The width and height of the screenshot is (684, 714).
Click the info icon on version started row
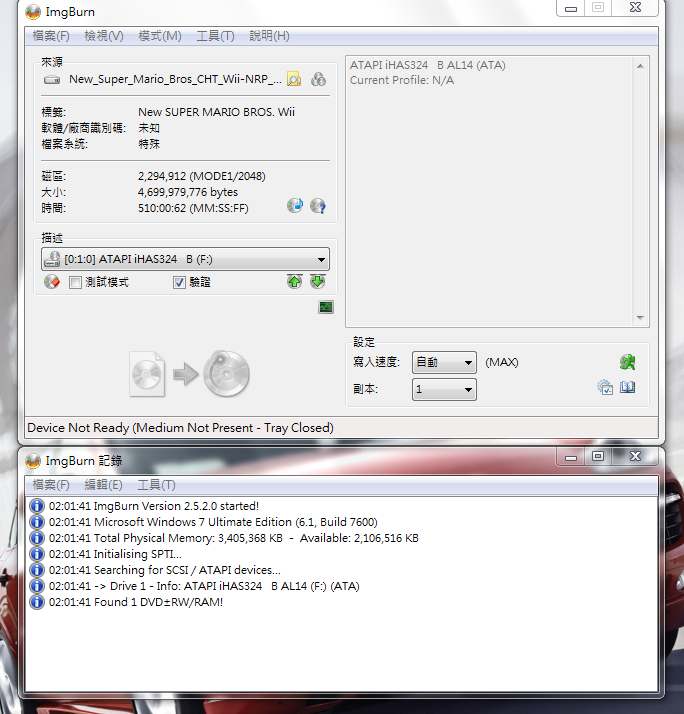click(x=36, y=506)
